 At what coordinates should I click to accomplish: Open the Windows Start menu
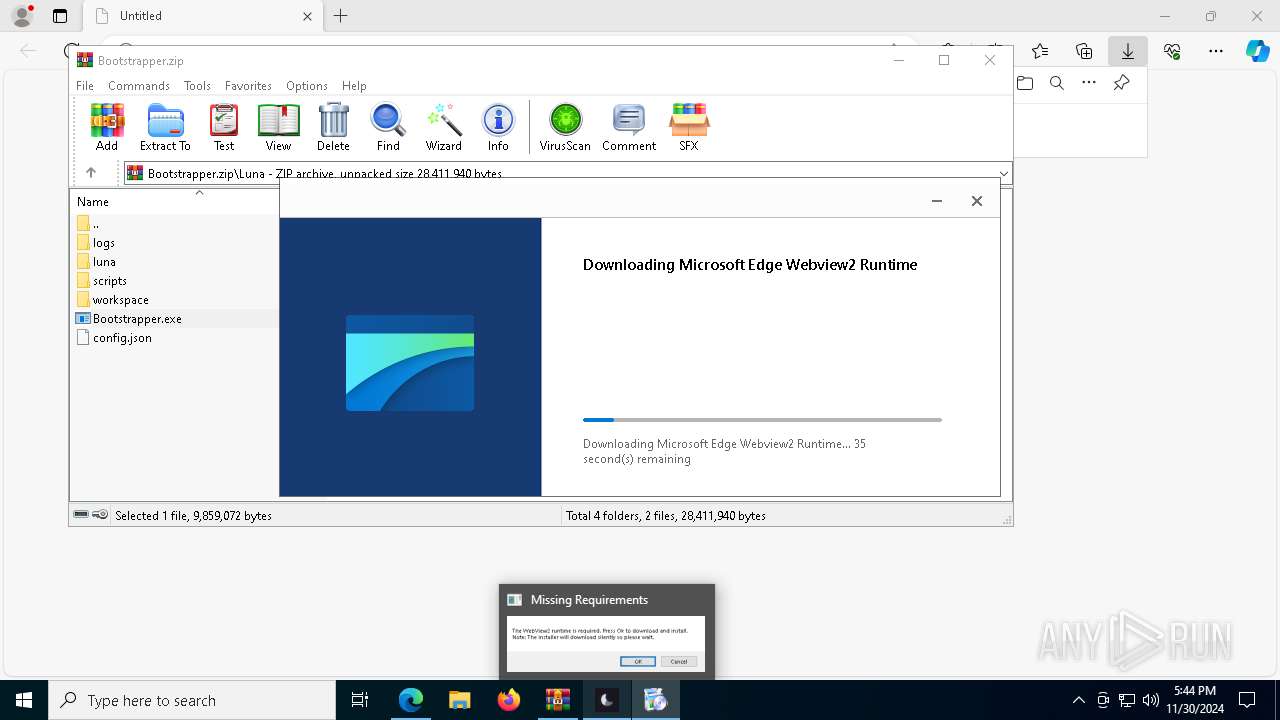coord(24,700)
